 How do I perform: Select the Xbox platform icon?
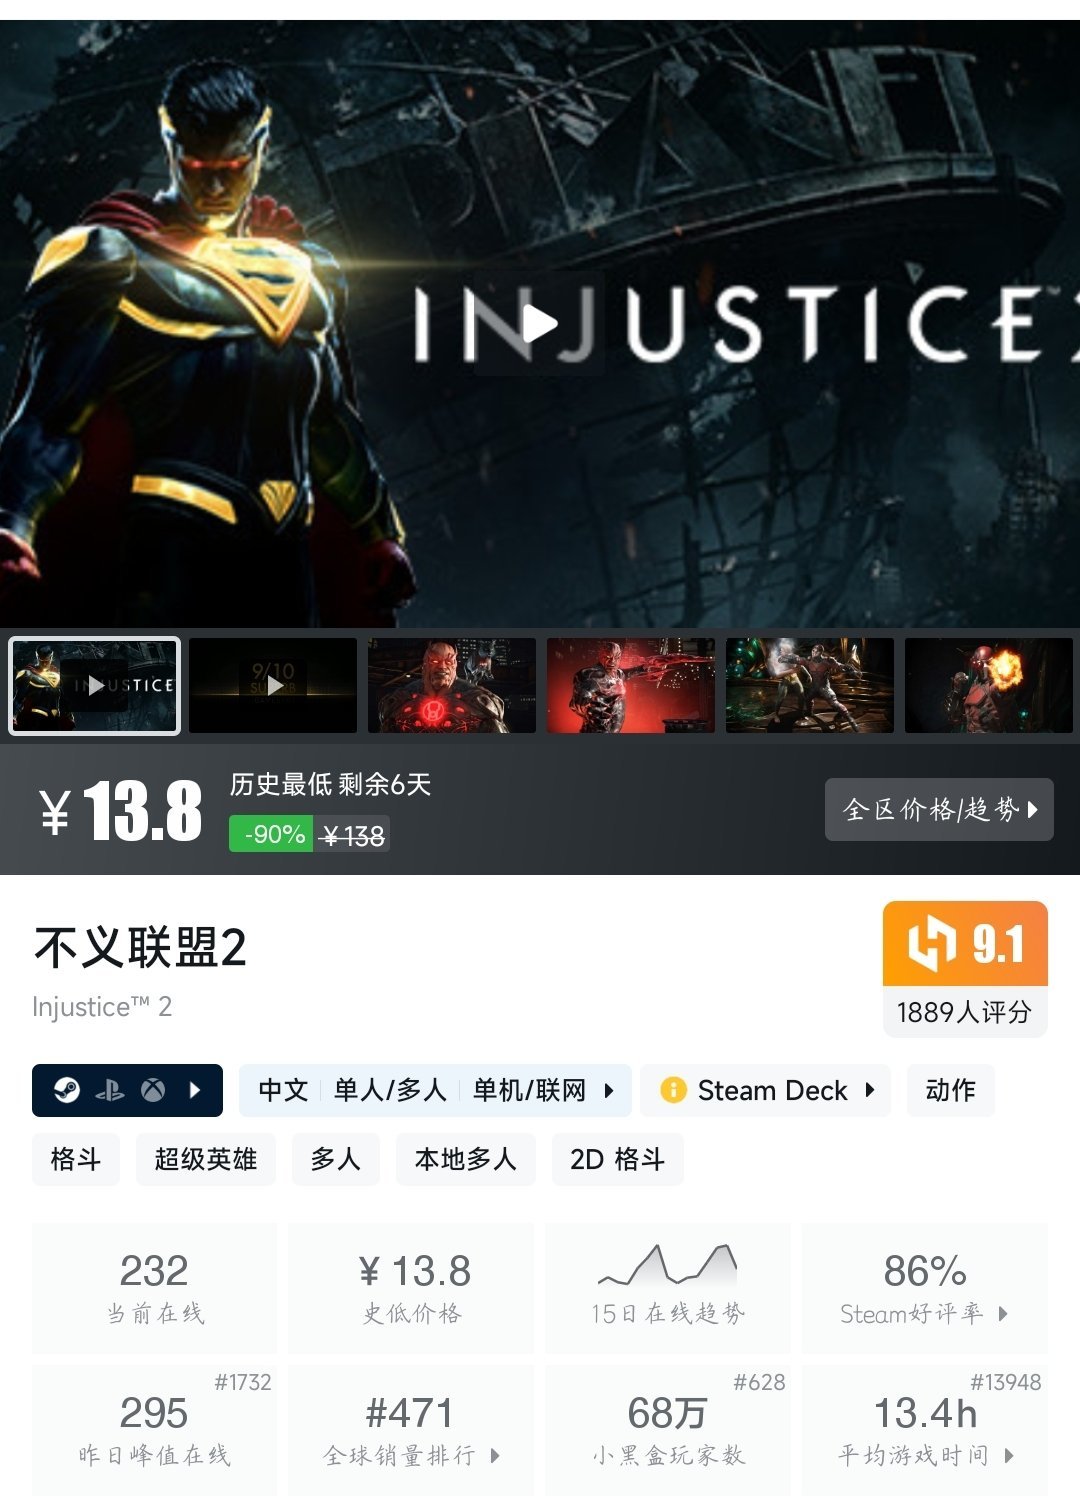click(x=153, y=1090)
